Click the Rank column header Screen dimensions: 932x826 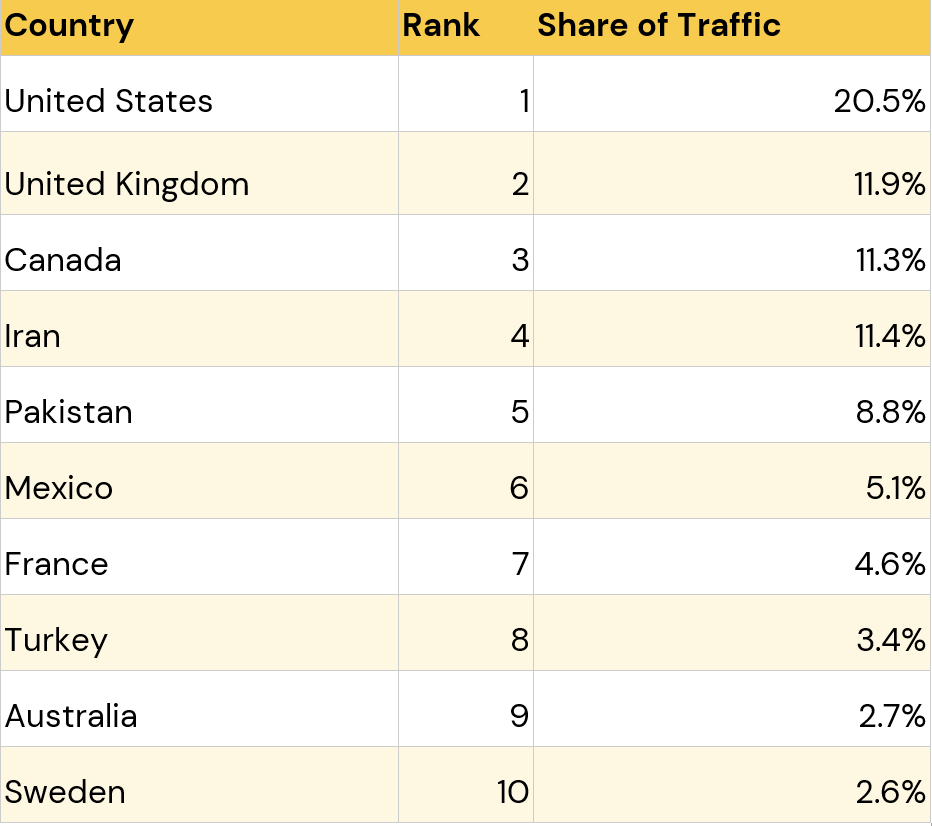[441, 26]
